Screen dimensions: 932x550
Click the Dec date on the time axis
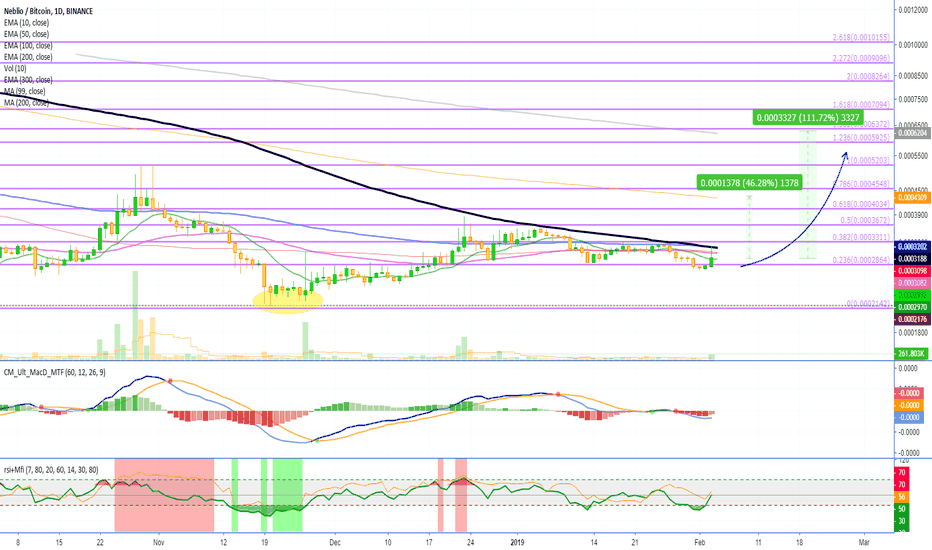335,542
